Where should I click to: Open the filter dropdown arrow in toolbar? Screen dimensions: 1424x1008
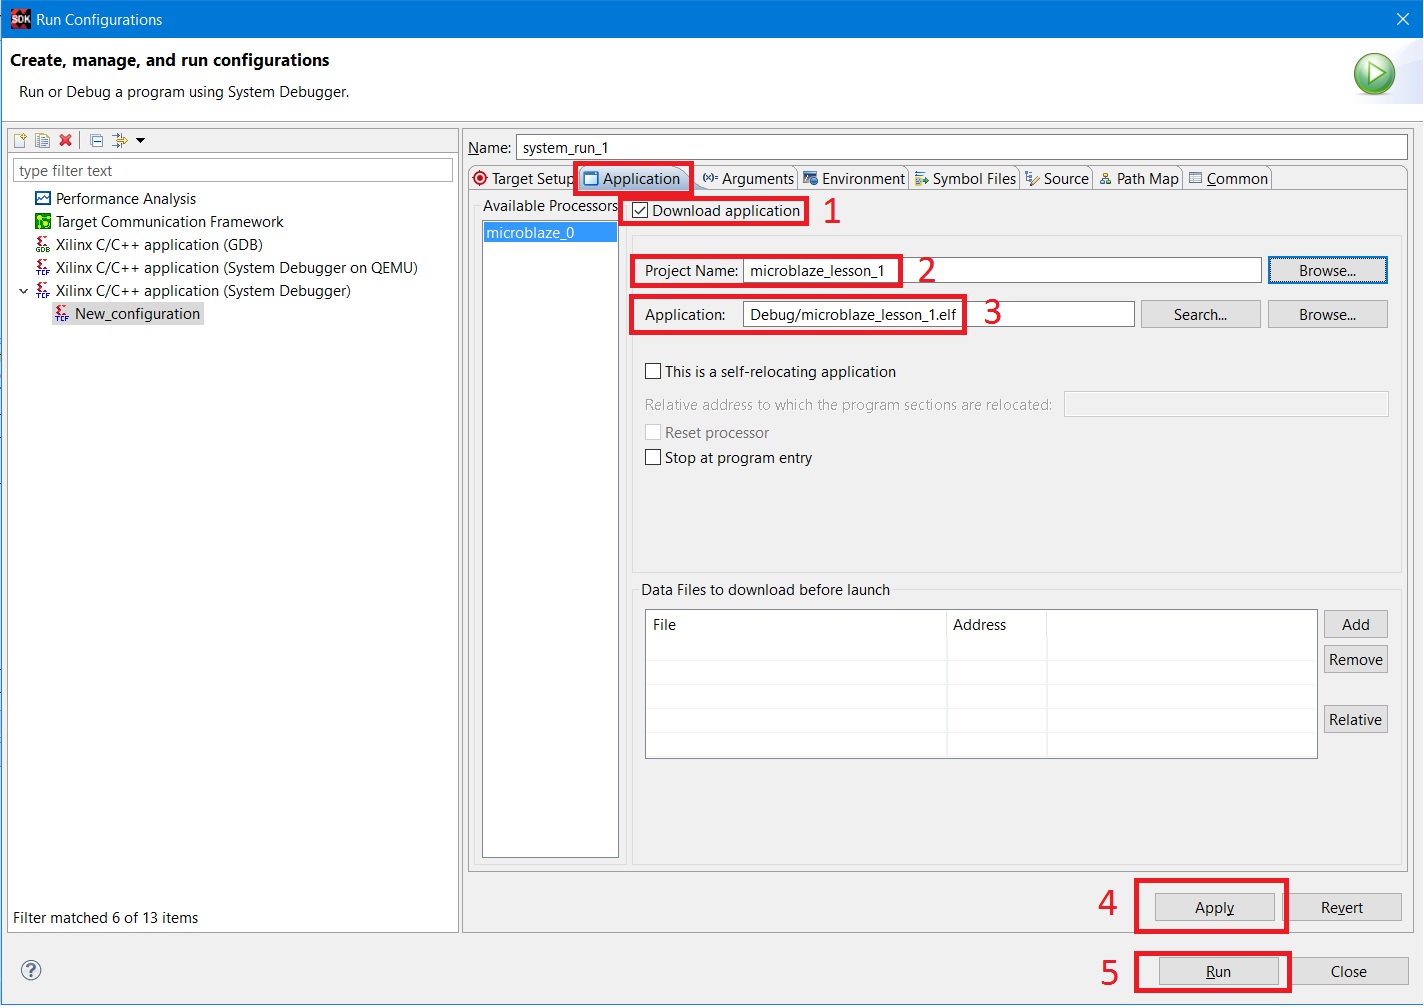coord(141,141)
